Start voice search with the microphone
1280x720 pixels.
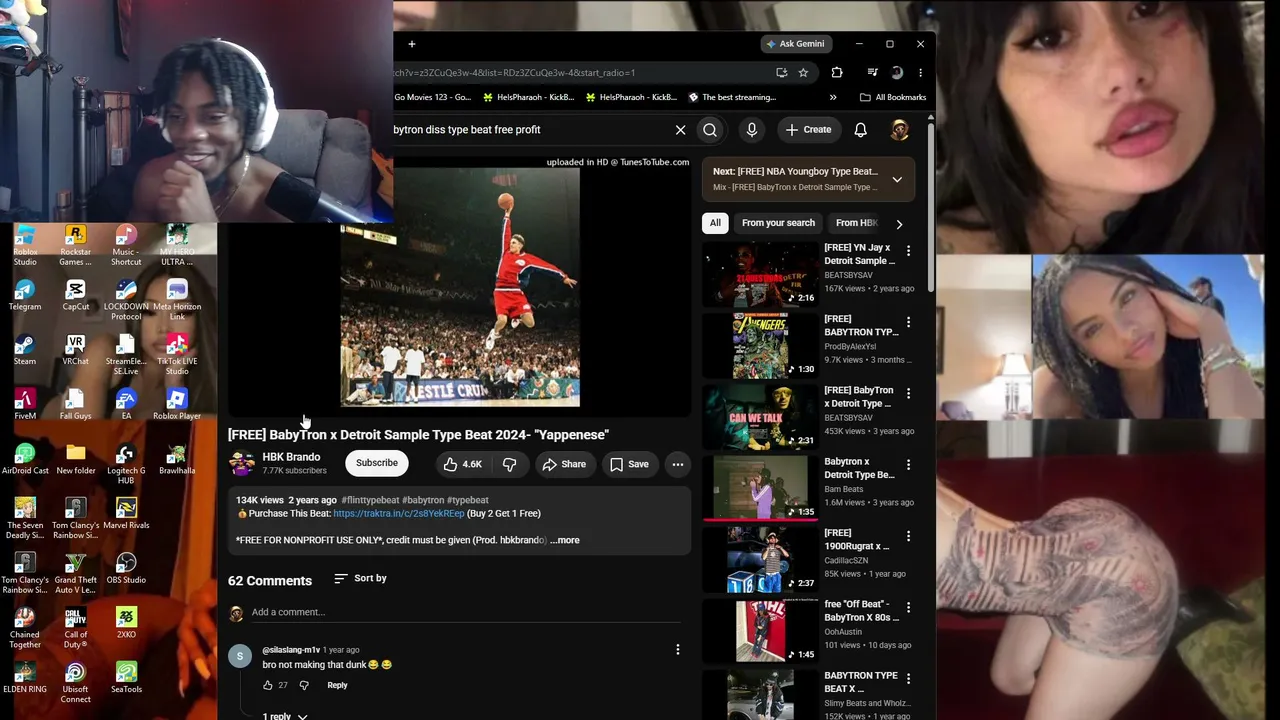coord(752,130)
